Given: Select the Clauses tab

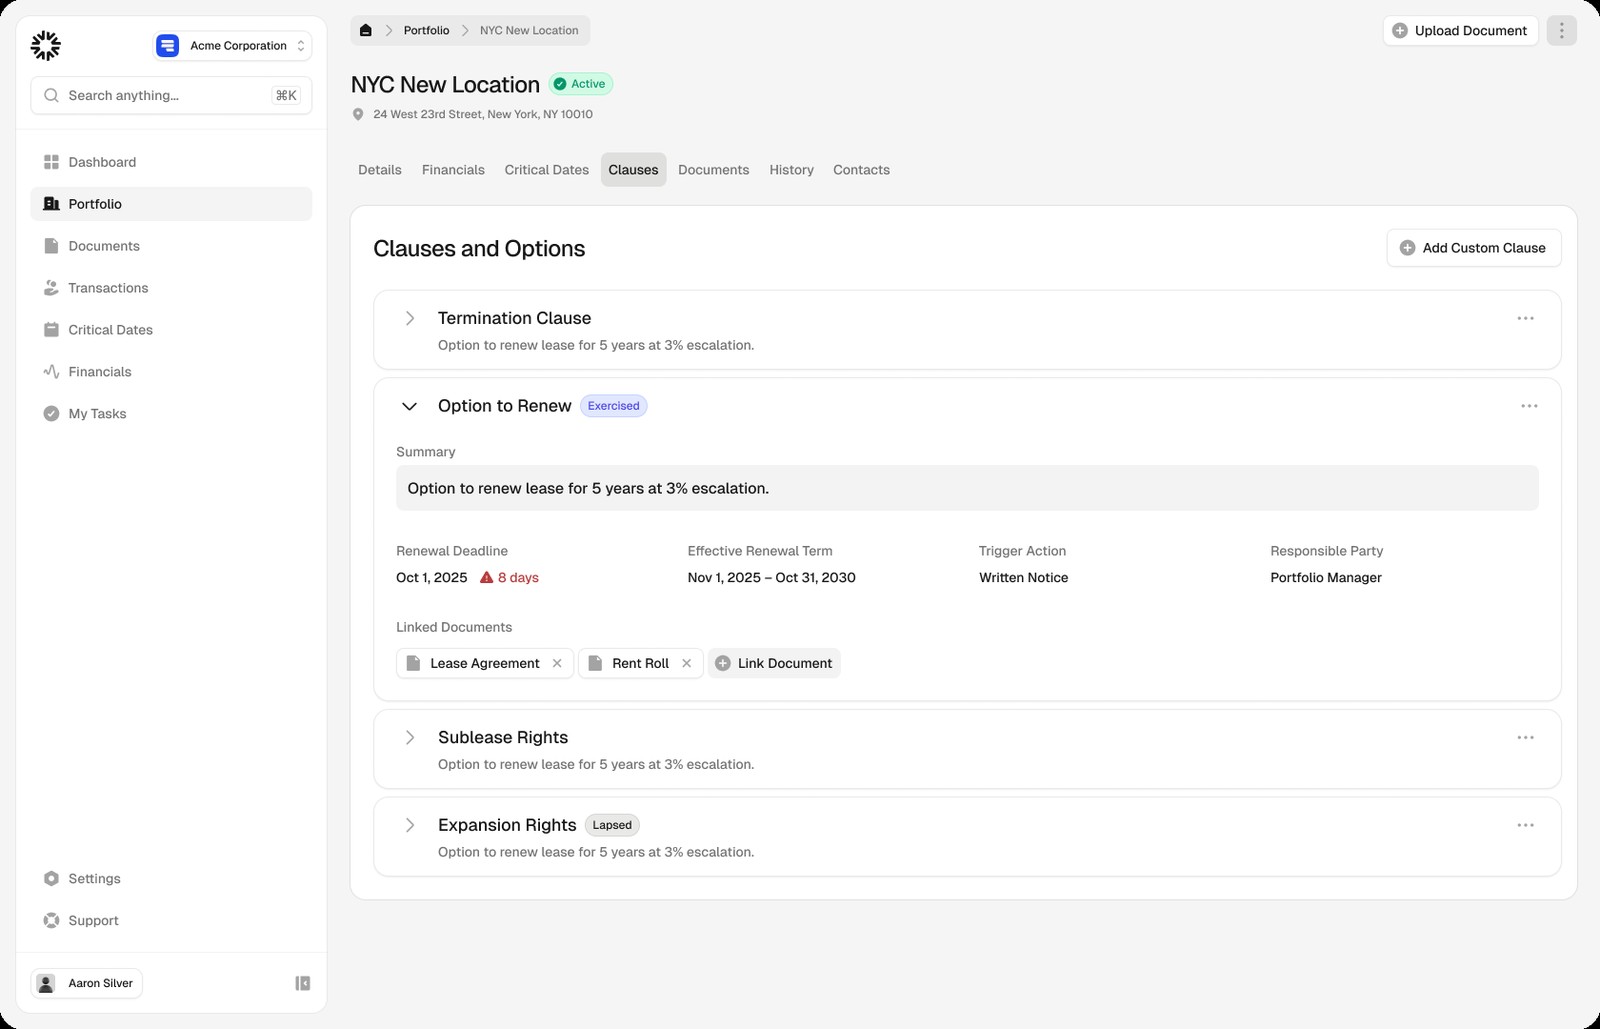Looking at the screenshot, I should tap(634, 170).
